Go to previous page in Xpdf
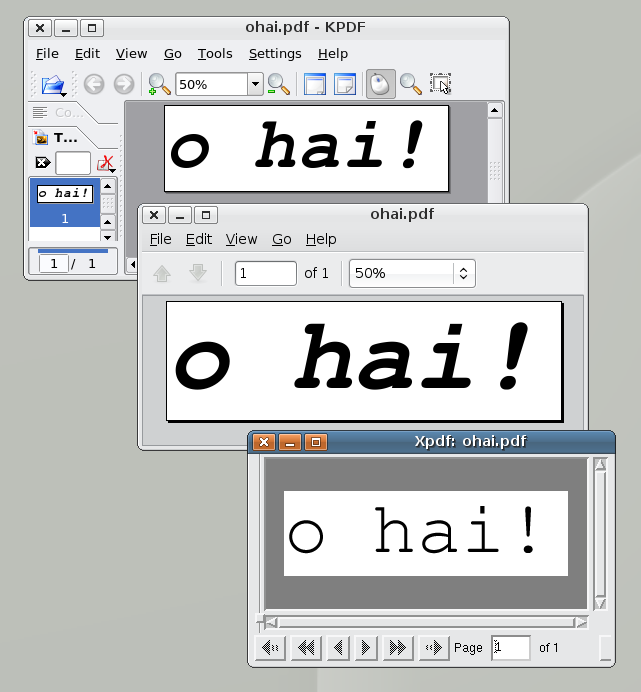This screenshot has width=641, height=692. coord(338,648)
